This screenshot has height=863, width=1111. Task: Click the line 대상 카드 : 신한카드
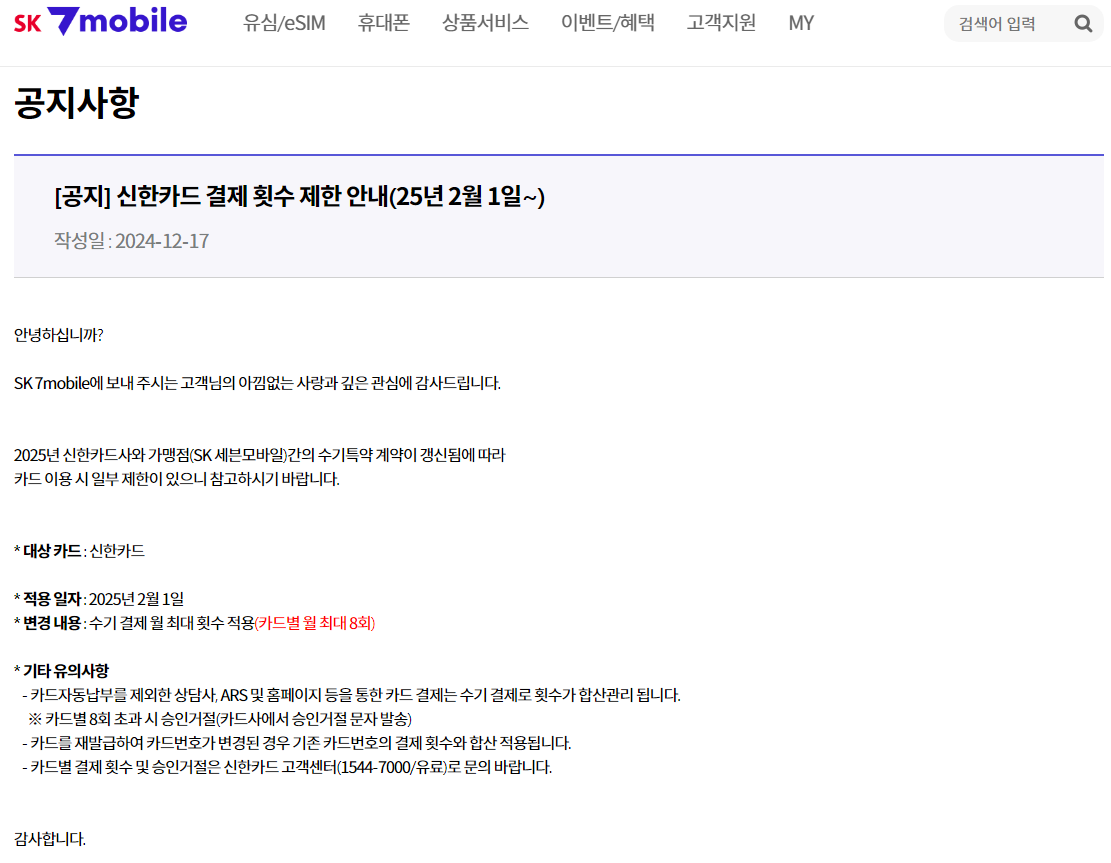[79, 551]
